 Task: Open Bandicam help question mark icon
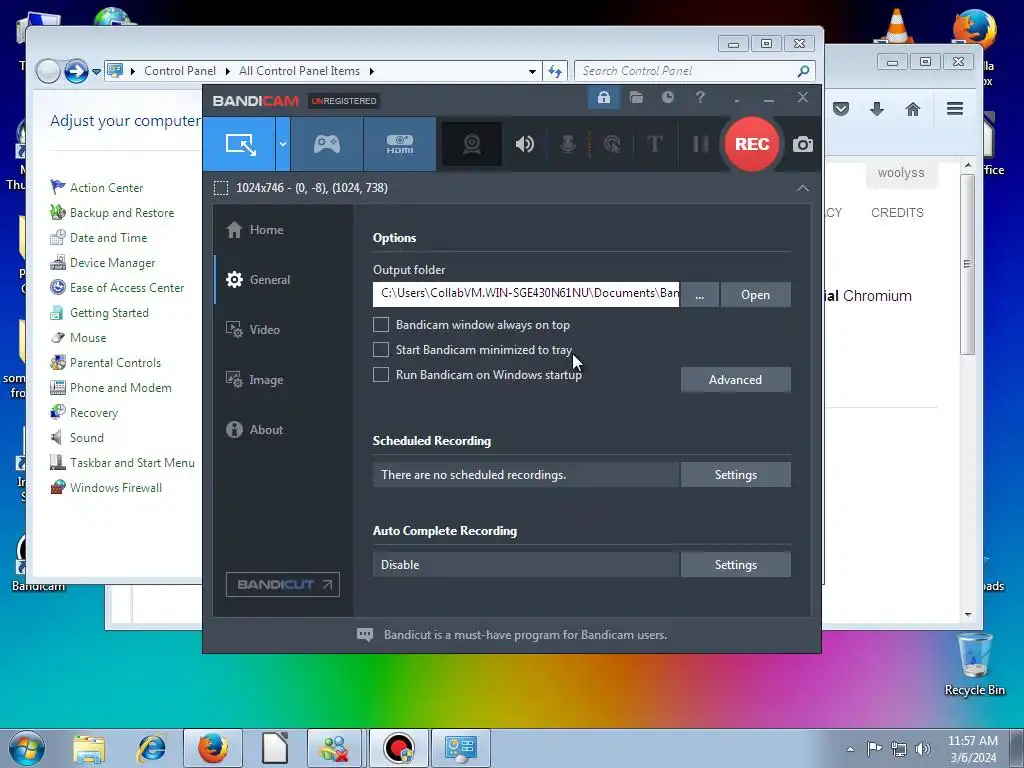click(x=700, y=98)
